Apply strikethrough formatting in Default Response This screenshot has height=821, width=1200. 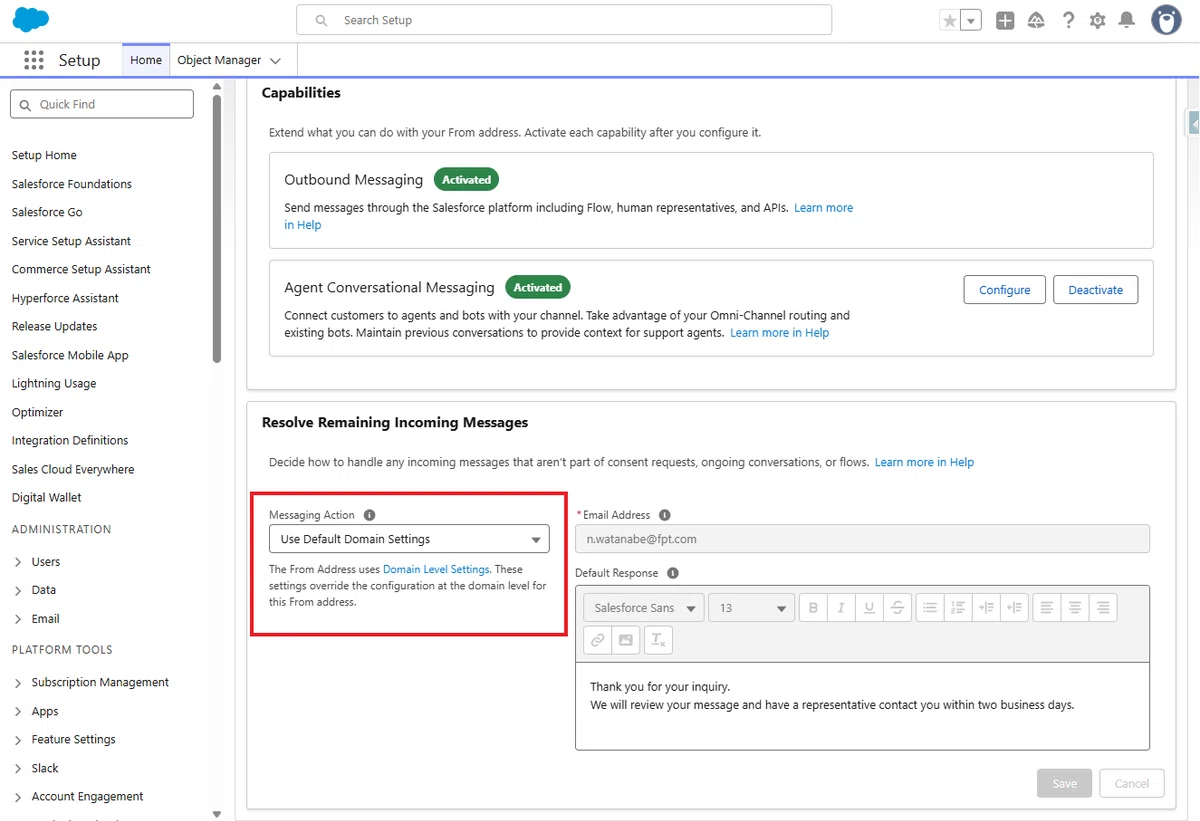tap(897, 608)
